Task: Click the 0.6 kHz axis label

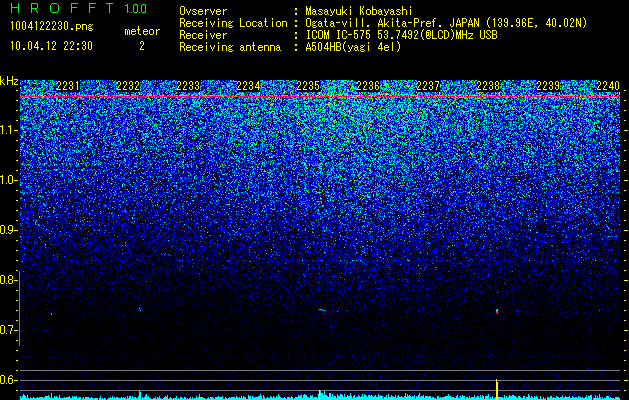Action: 8,380
